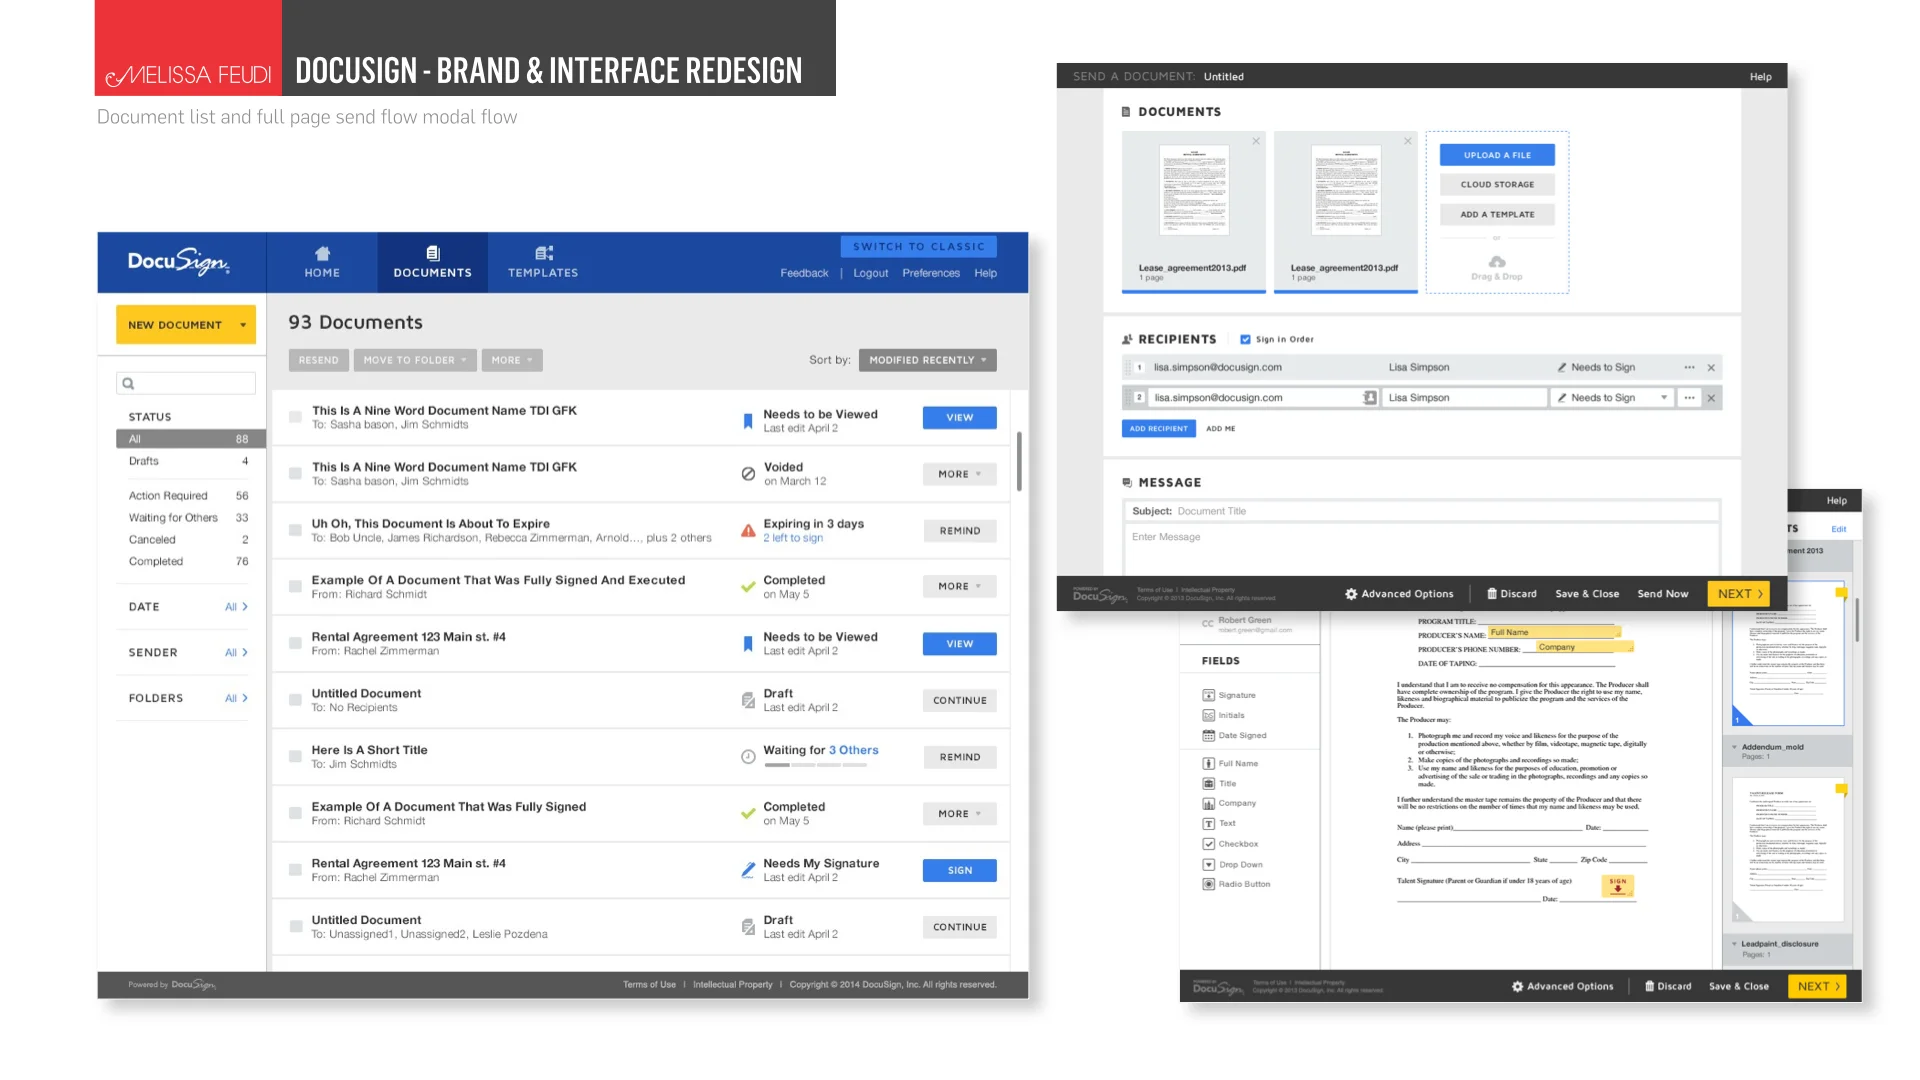The height and width of the screenshot is (1080, 1920).
Task: Tick checkbox for first Nine Word Document
Action: (x=295, y=417)
